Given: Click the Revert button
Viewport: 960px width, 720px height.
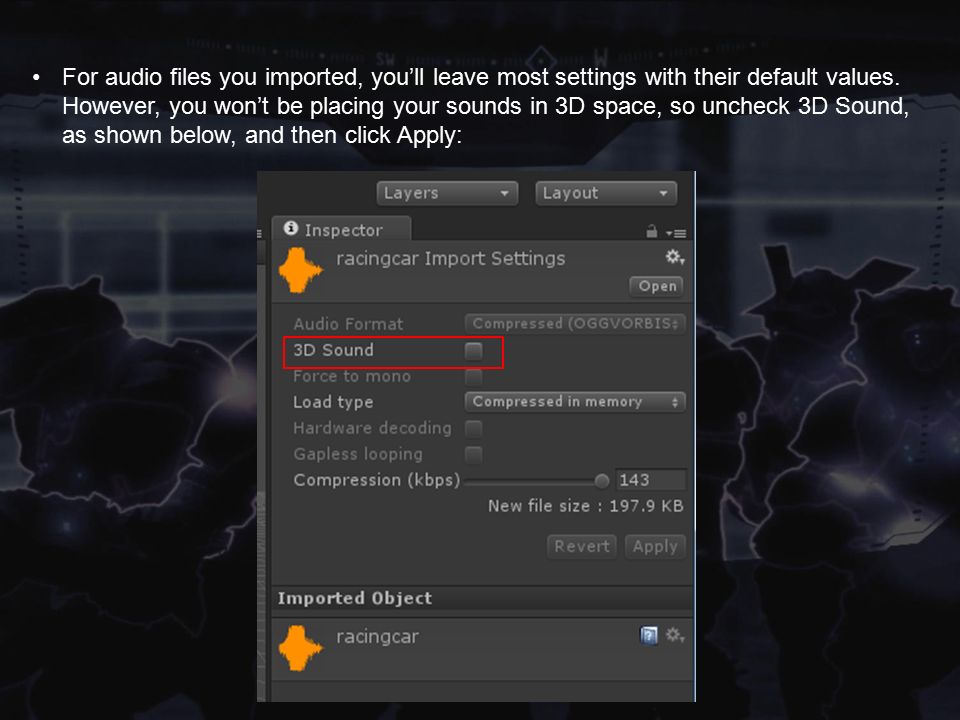Looking at the screenshot, I should (x=582, y=546).
